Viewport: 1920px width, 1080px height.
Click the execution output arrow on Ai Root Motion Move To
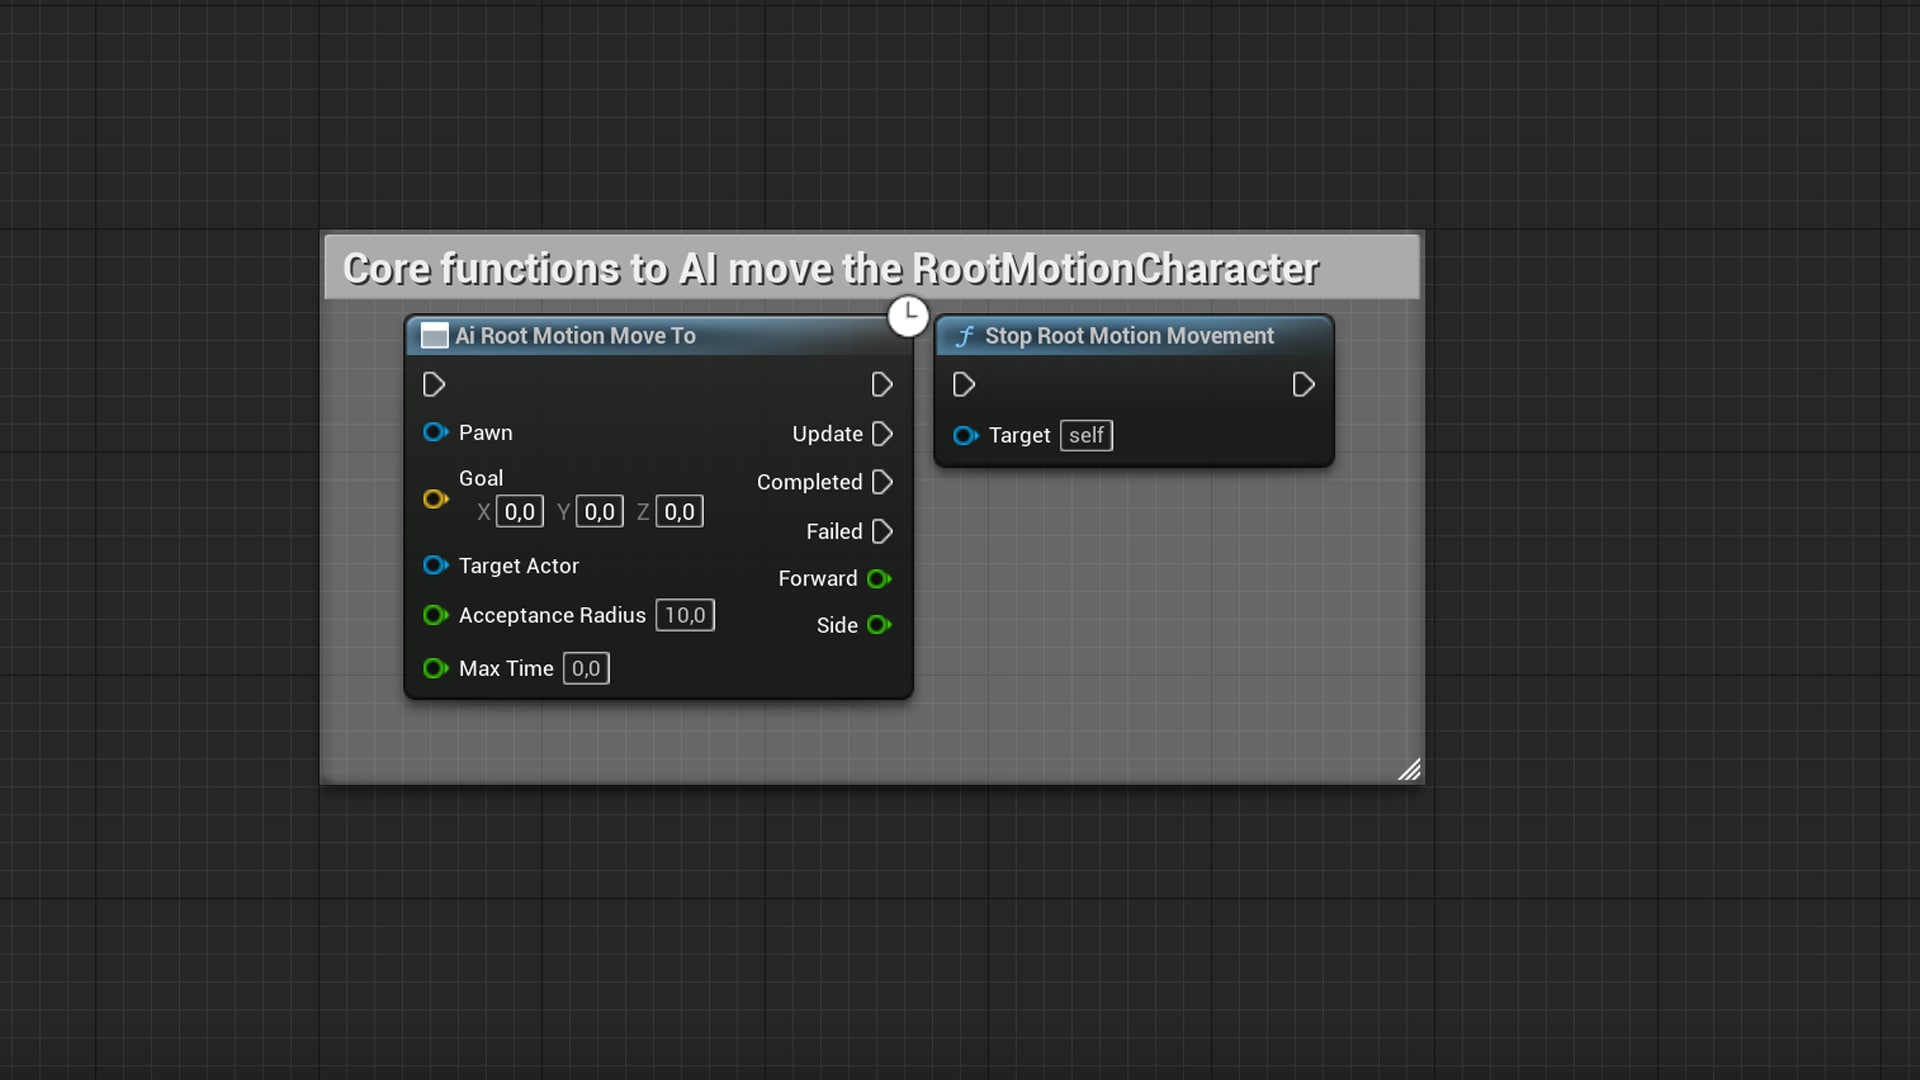[x=881, y=384]
